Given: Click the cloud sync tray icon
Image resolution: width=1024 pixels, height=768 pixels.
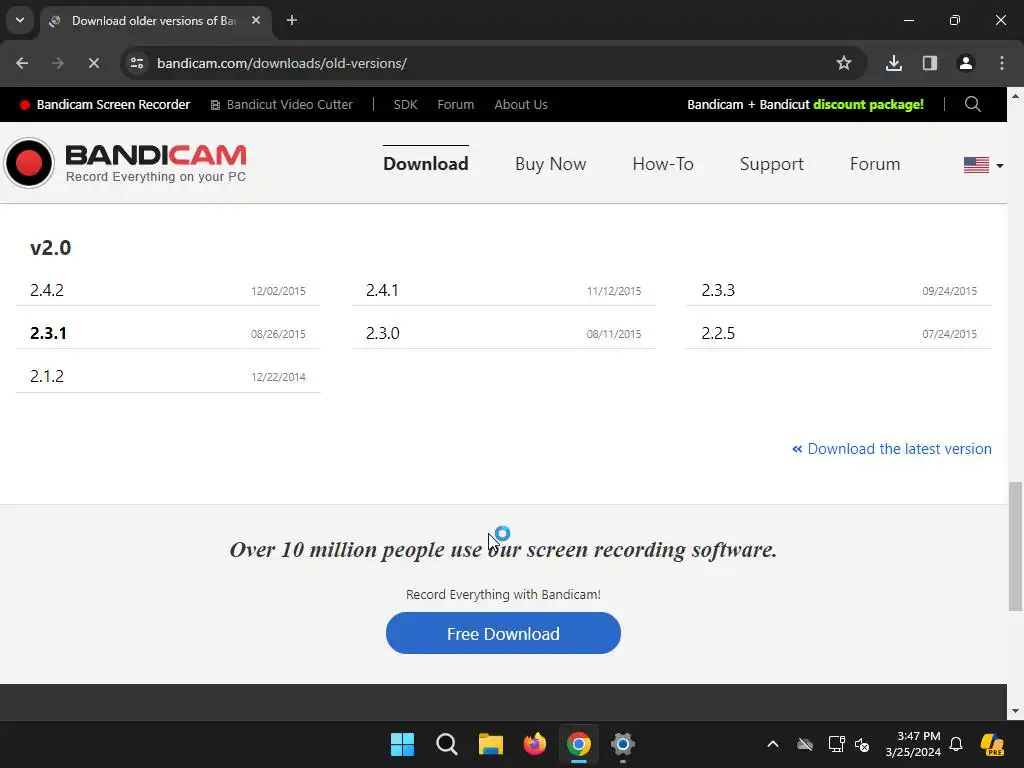Looking at the screenshot, I should pyautogui.click(x=805, y=744).
